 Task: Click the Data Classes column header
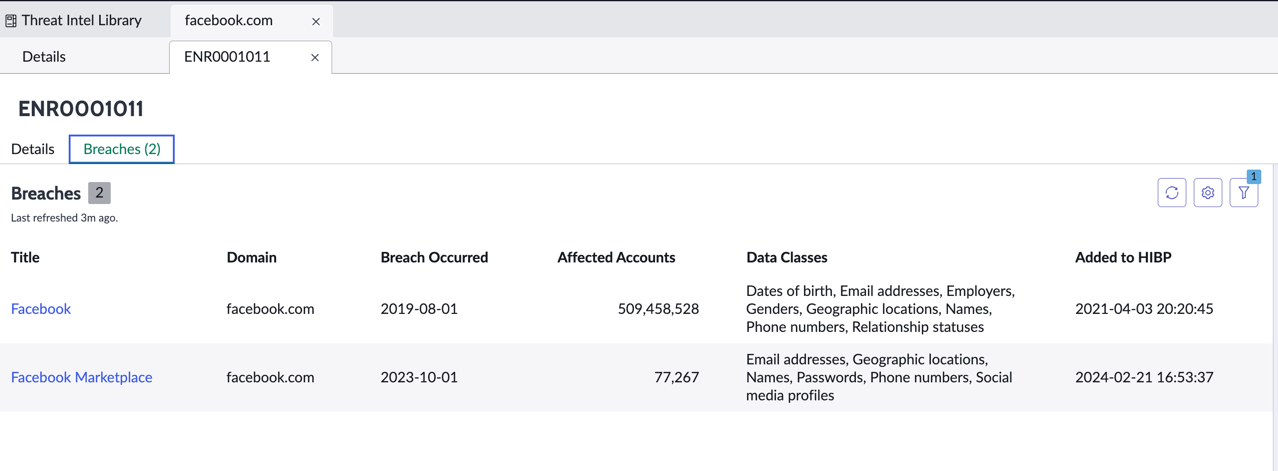coord(787,257)
